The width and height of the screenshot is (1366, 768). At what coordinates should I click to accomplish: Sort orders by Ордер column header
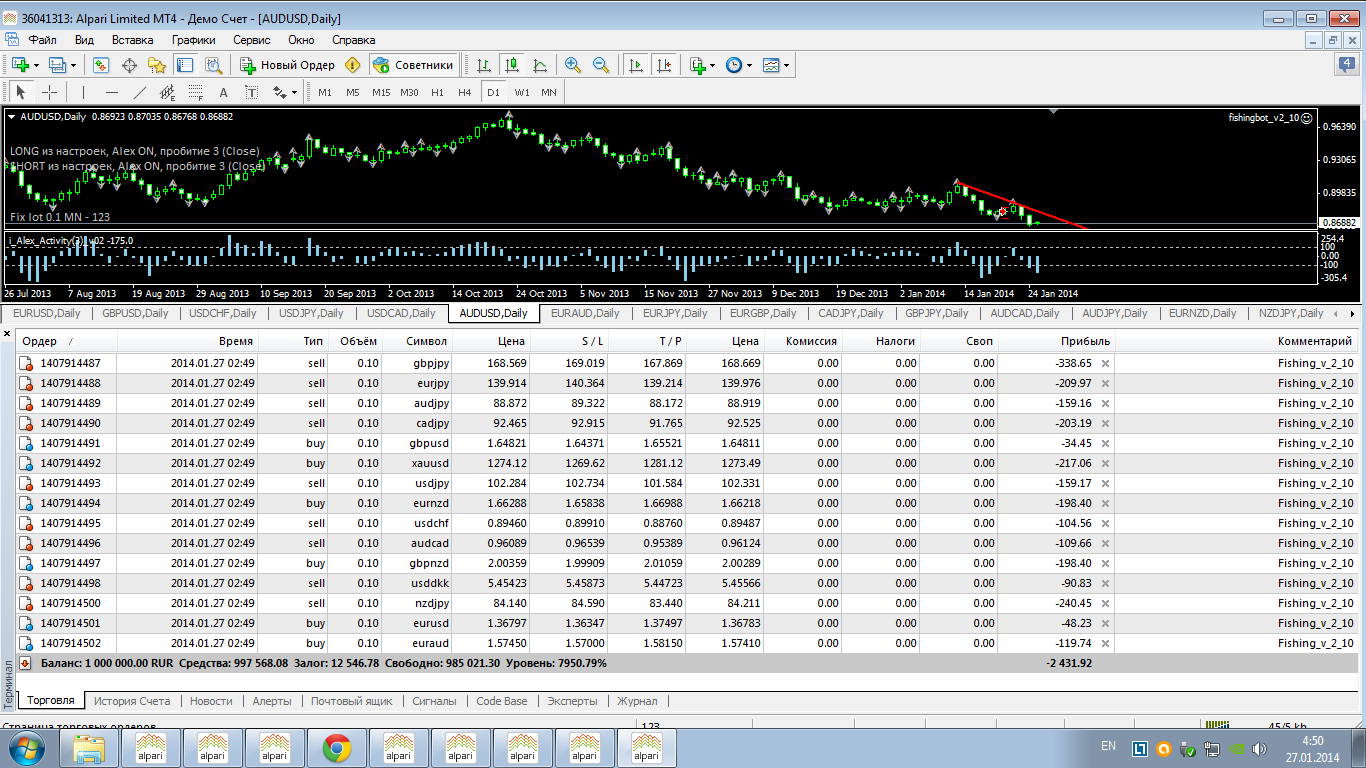67,341
